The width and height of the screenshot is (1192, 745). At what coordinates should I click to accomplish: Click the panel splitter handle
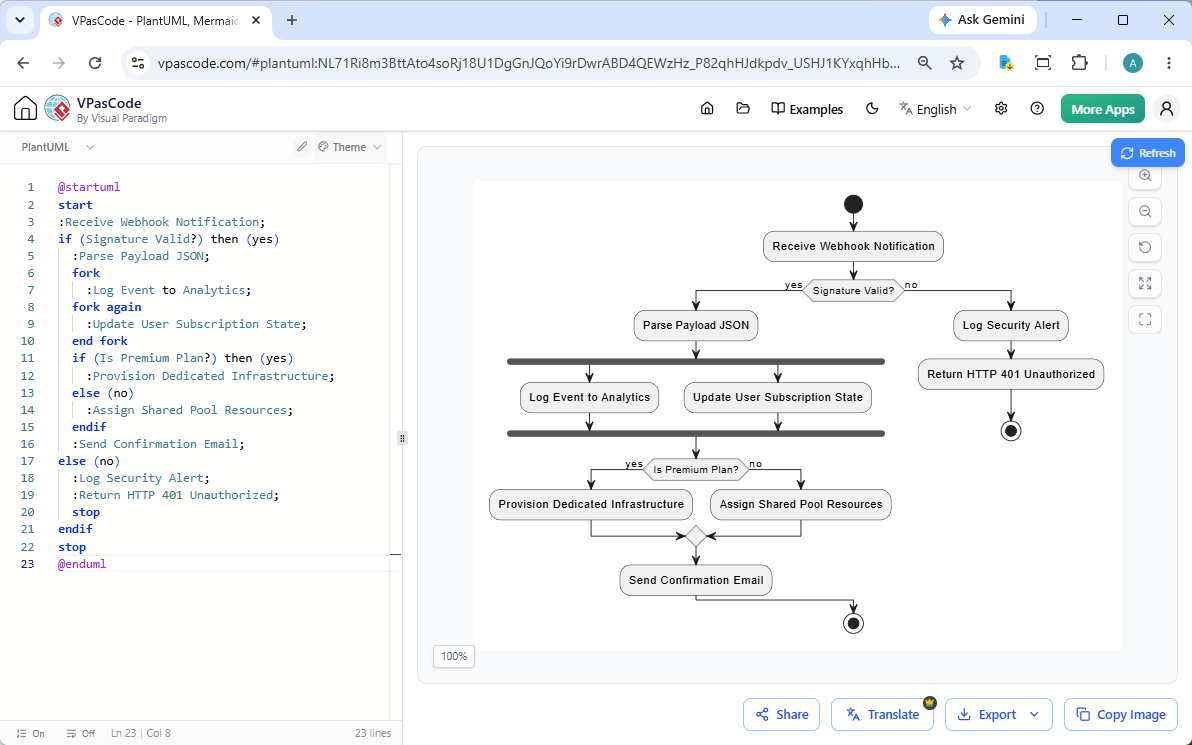[402, 438]
